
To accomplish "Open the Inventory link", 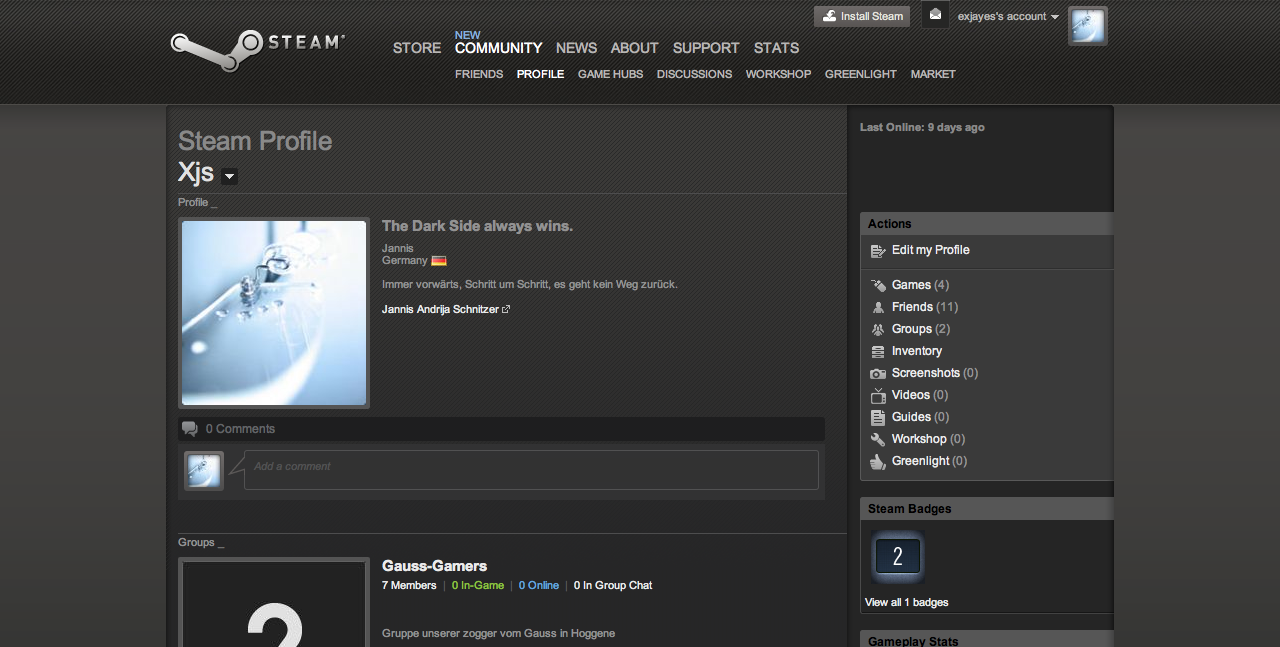I will 917,351.
